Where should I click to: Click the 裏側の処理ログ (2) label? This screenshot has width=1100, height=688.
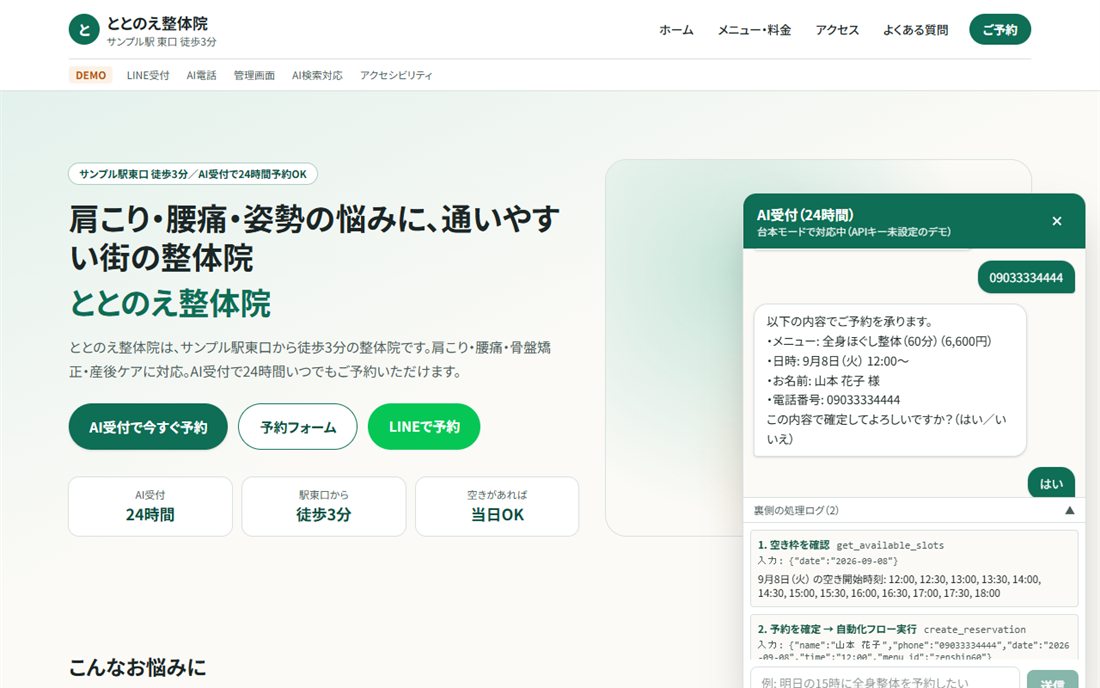(796, 511)
